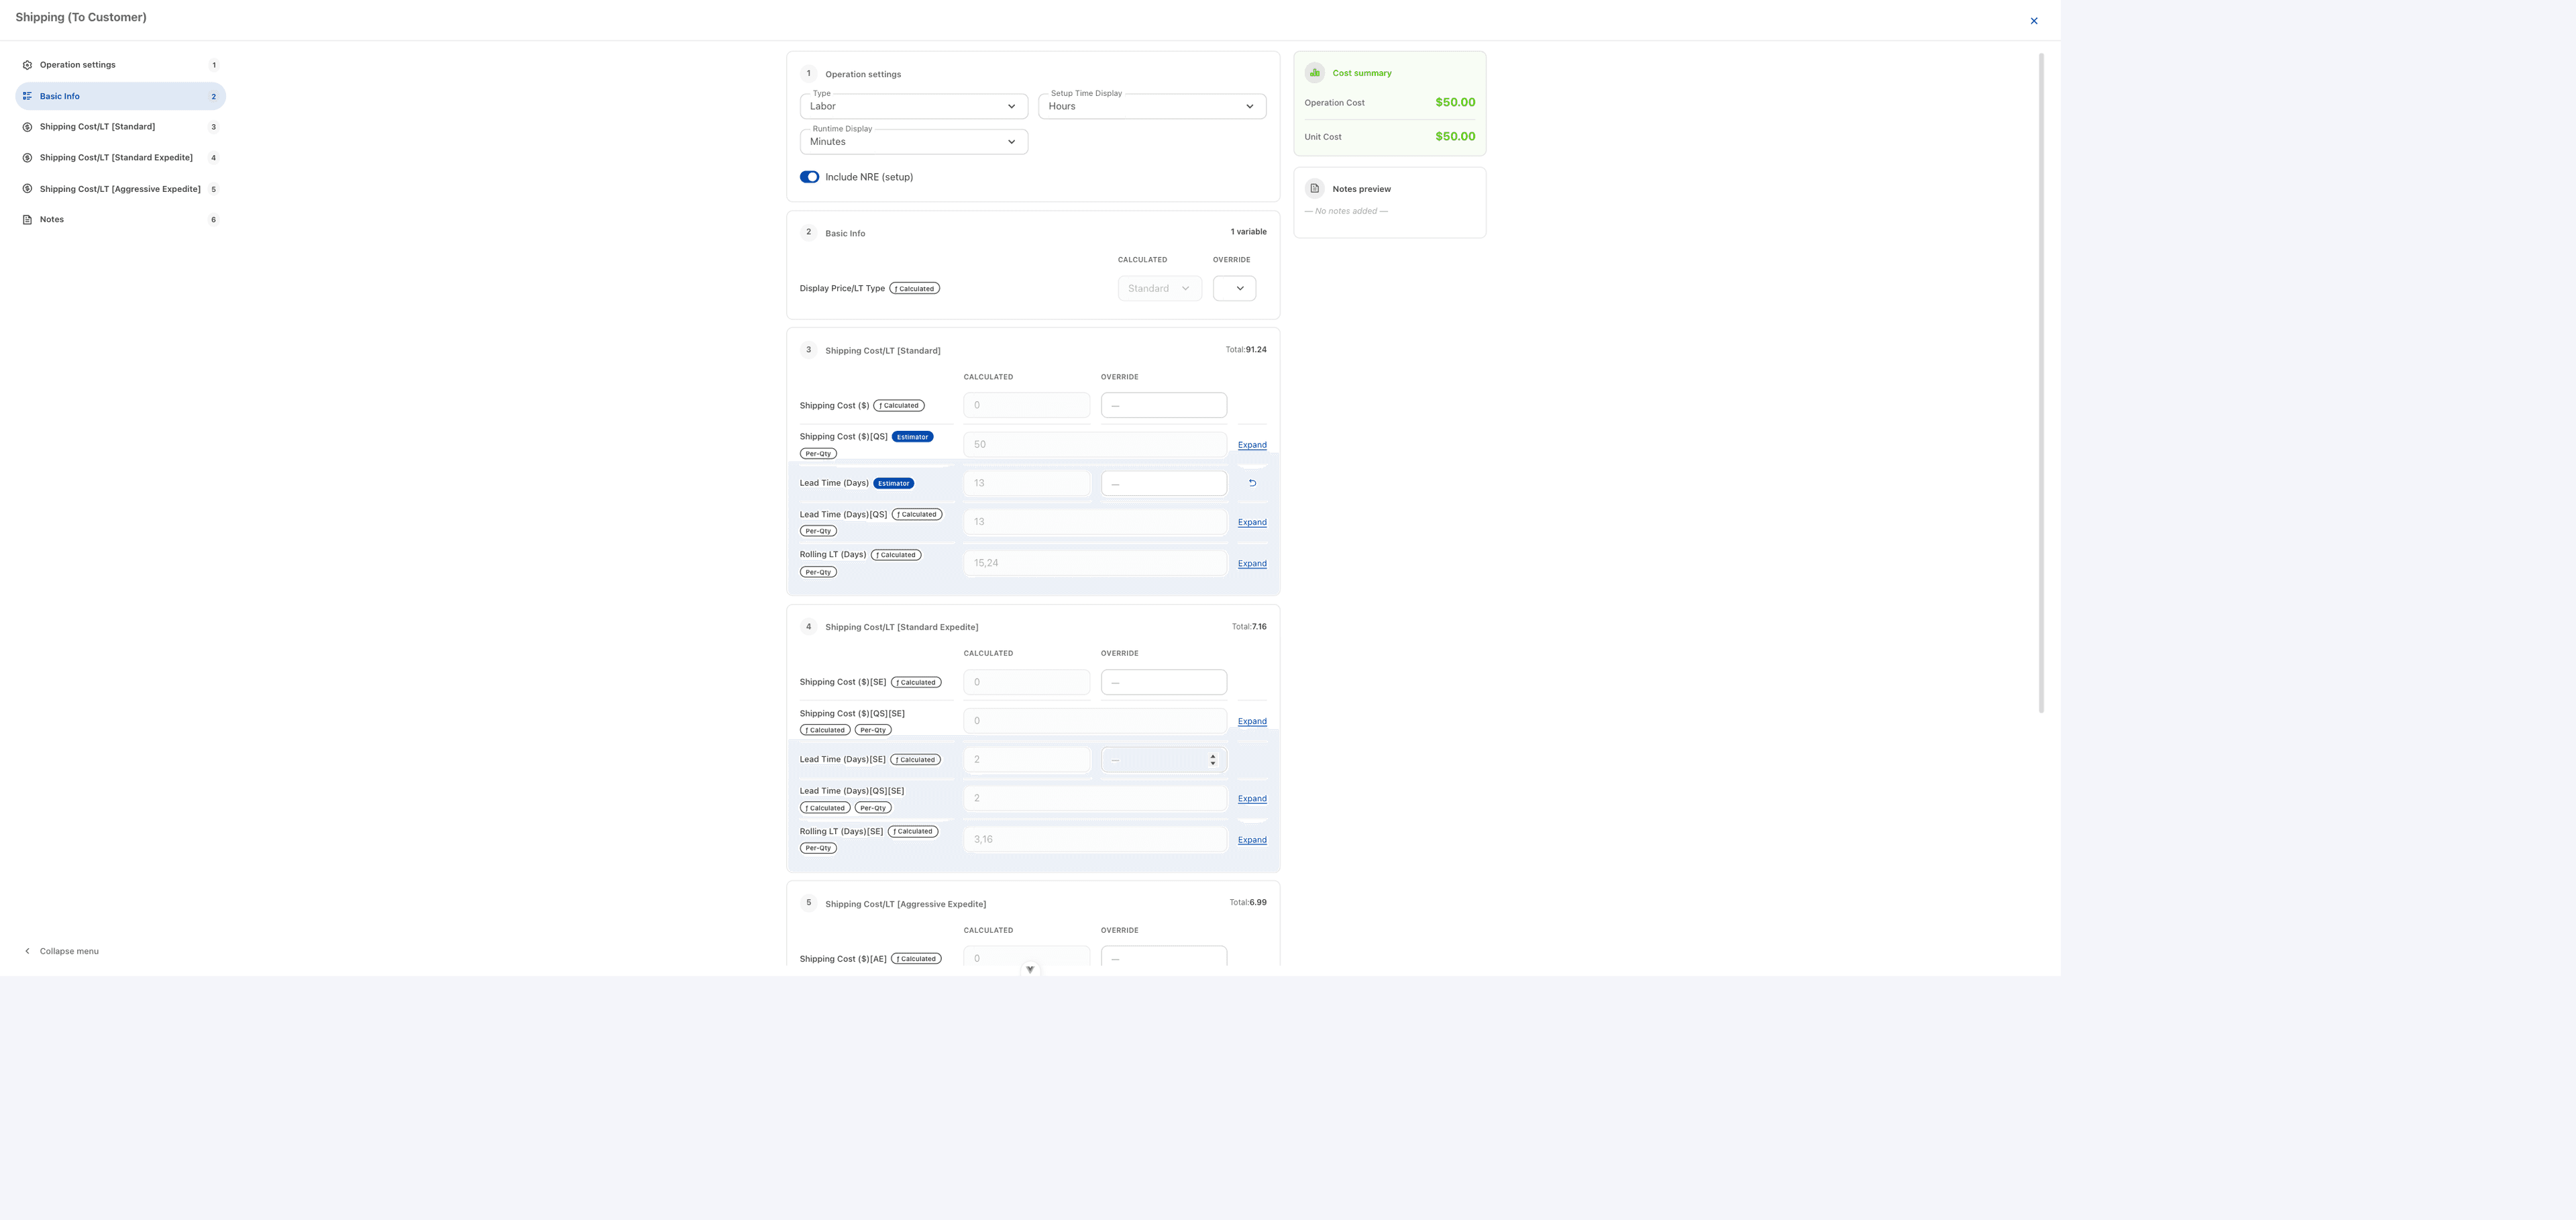The width and height of the screenshot is (2576, 1220).
Task: Toggle Include NRE (setup) switch
Action: pyautogui.click(x=809, y=177)
